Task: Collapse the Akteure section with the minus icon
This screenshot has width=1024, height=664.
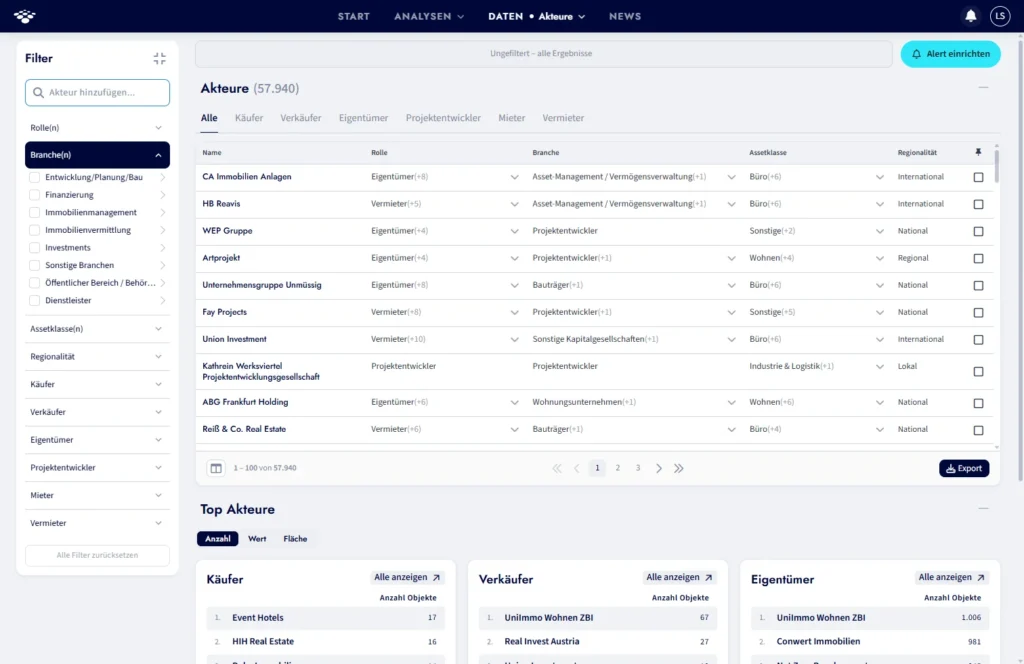Action: point(983,87)
